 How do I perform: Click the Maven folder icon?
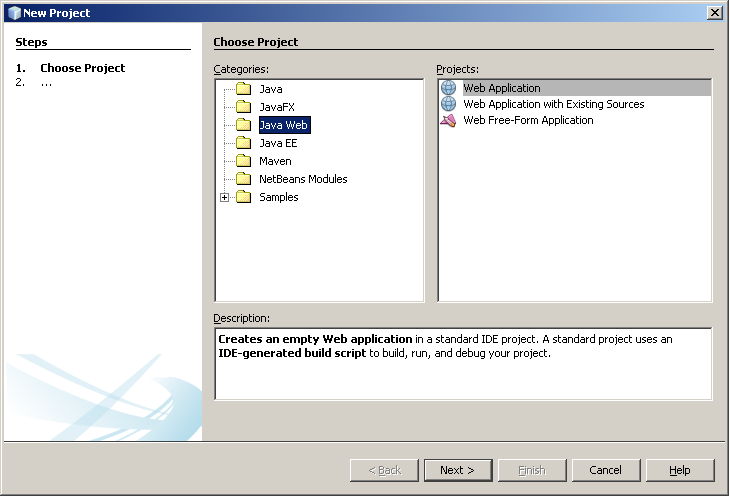click(243, 161)
